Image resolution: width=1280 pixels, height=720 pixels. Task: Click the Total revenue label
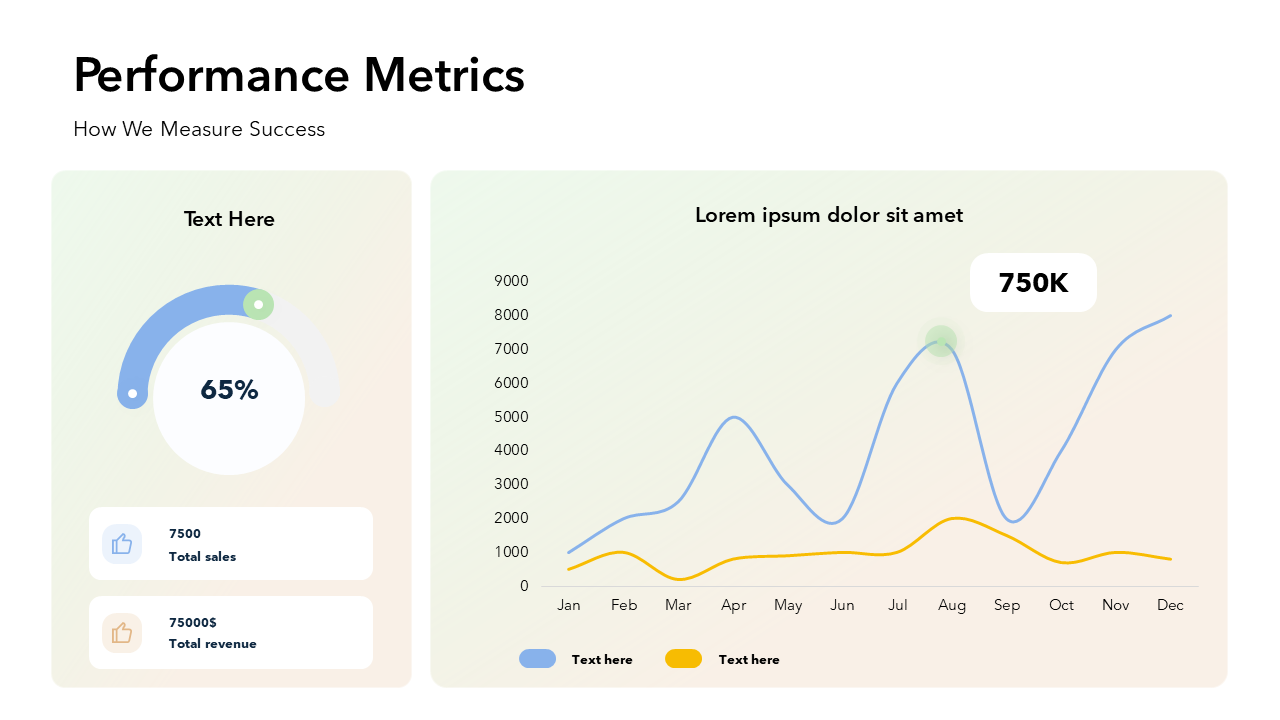tap(213, 644)
